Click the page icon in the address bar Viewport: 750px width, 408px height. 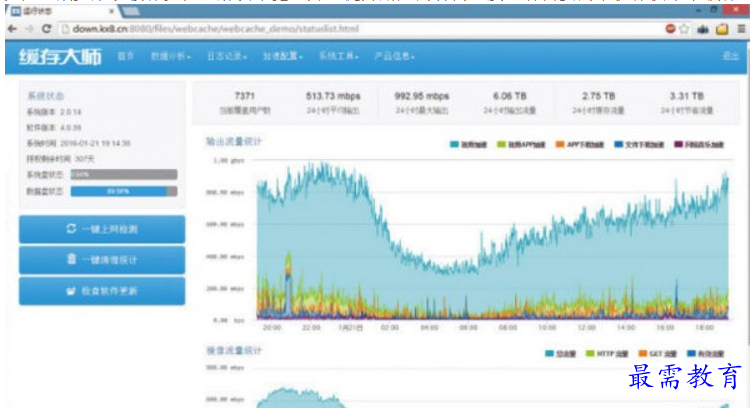click(65, 29)
